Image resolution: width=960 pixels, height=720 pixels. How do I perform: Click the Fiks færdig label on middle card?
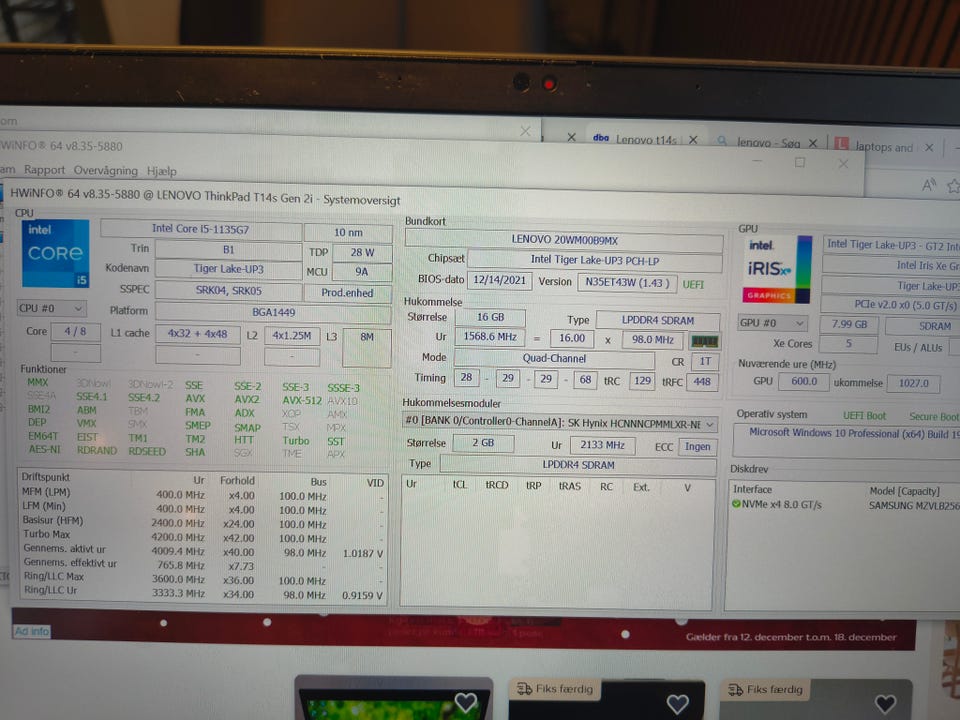pos(555,689)
